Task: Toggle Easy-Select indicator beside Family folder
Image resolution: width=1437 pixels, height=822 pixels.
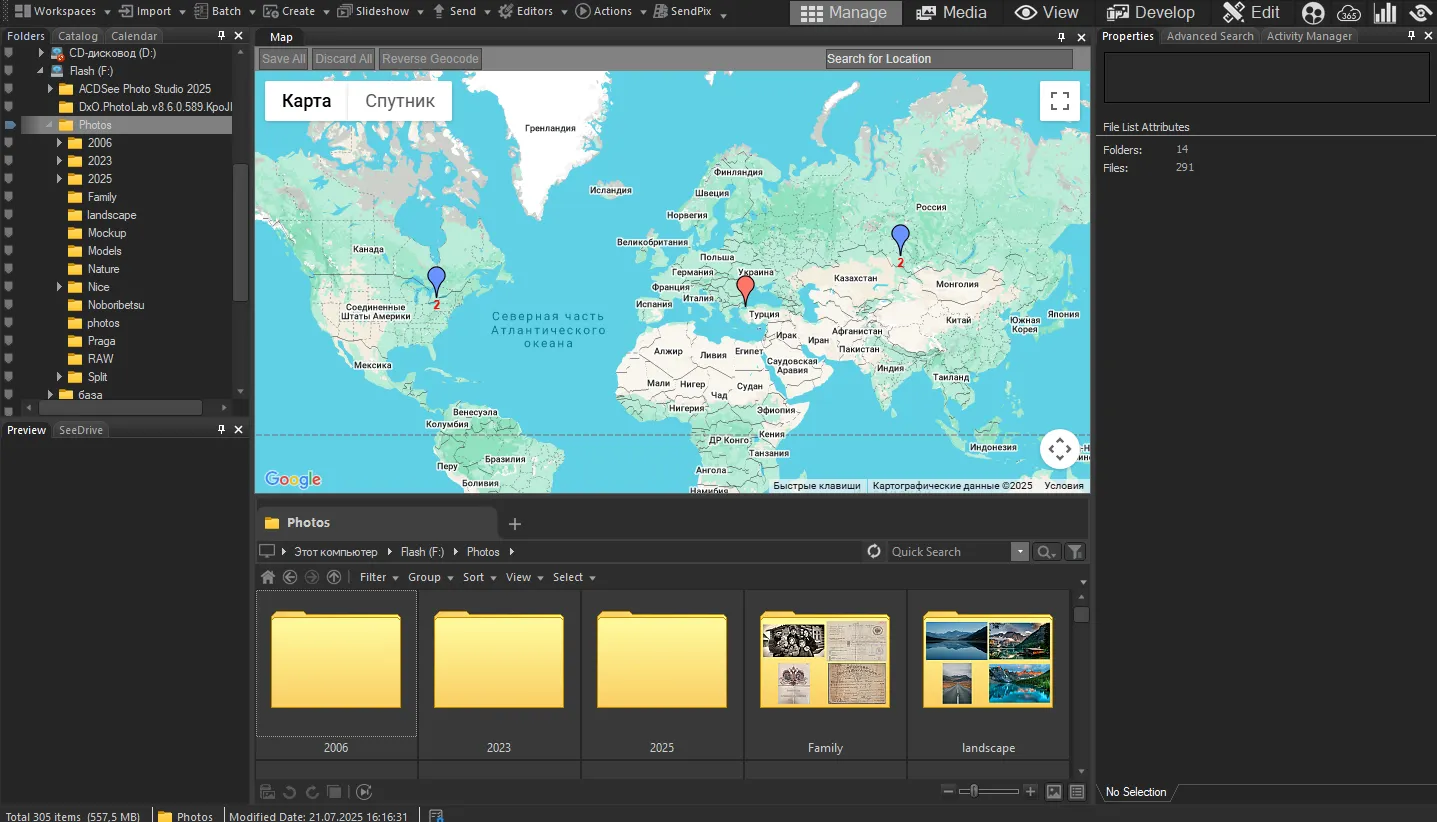Action: 9,197
